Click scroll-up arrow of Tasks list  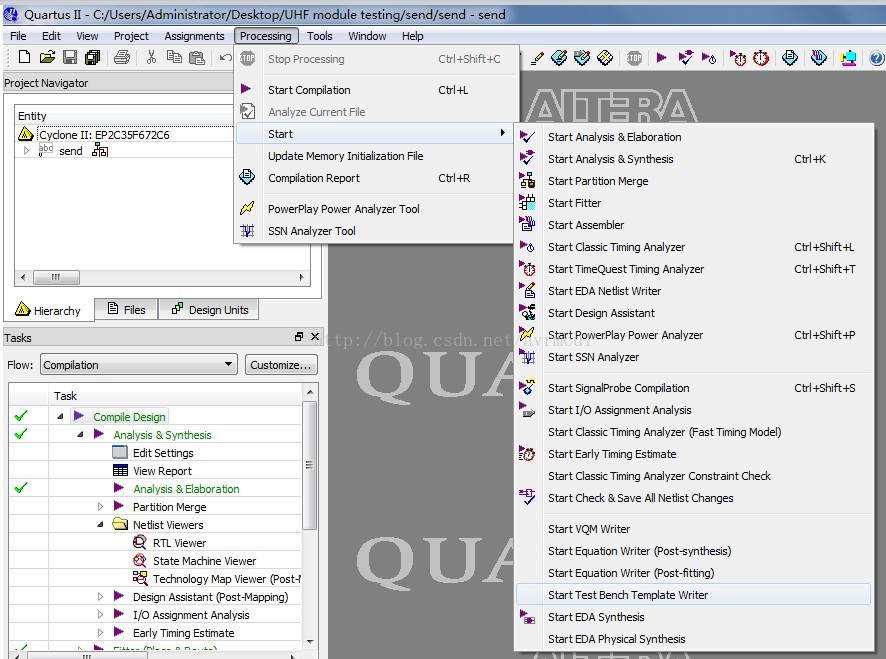pyautogui.click(x=310, y=392)
